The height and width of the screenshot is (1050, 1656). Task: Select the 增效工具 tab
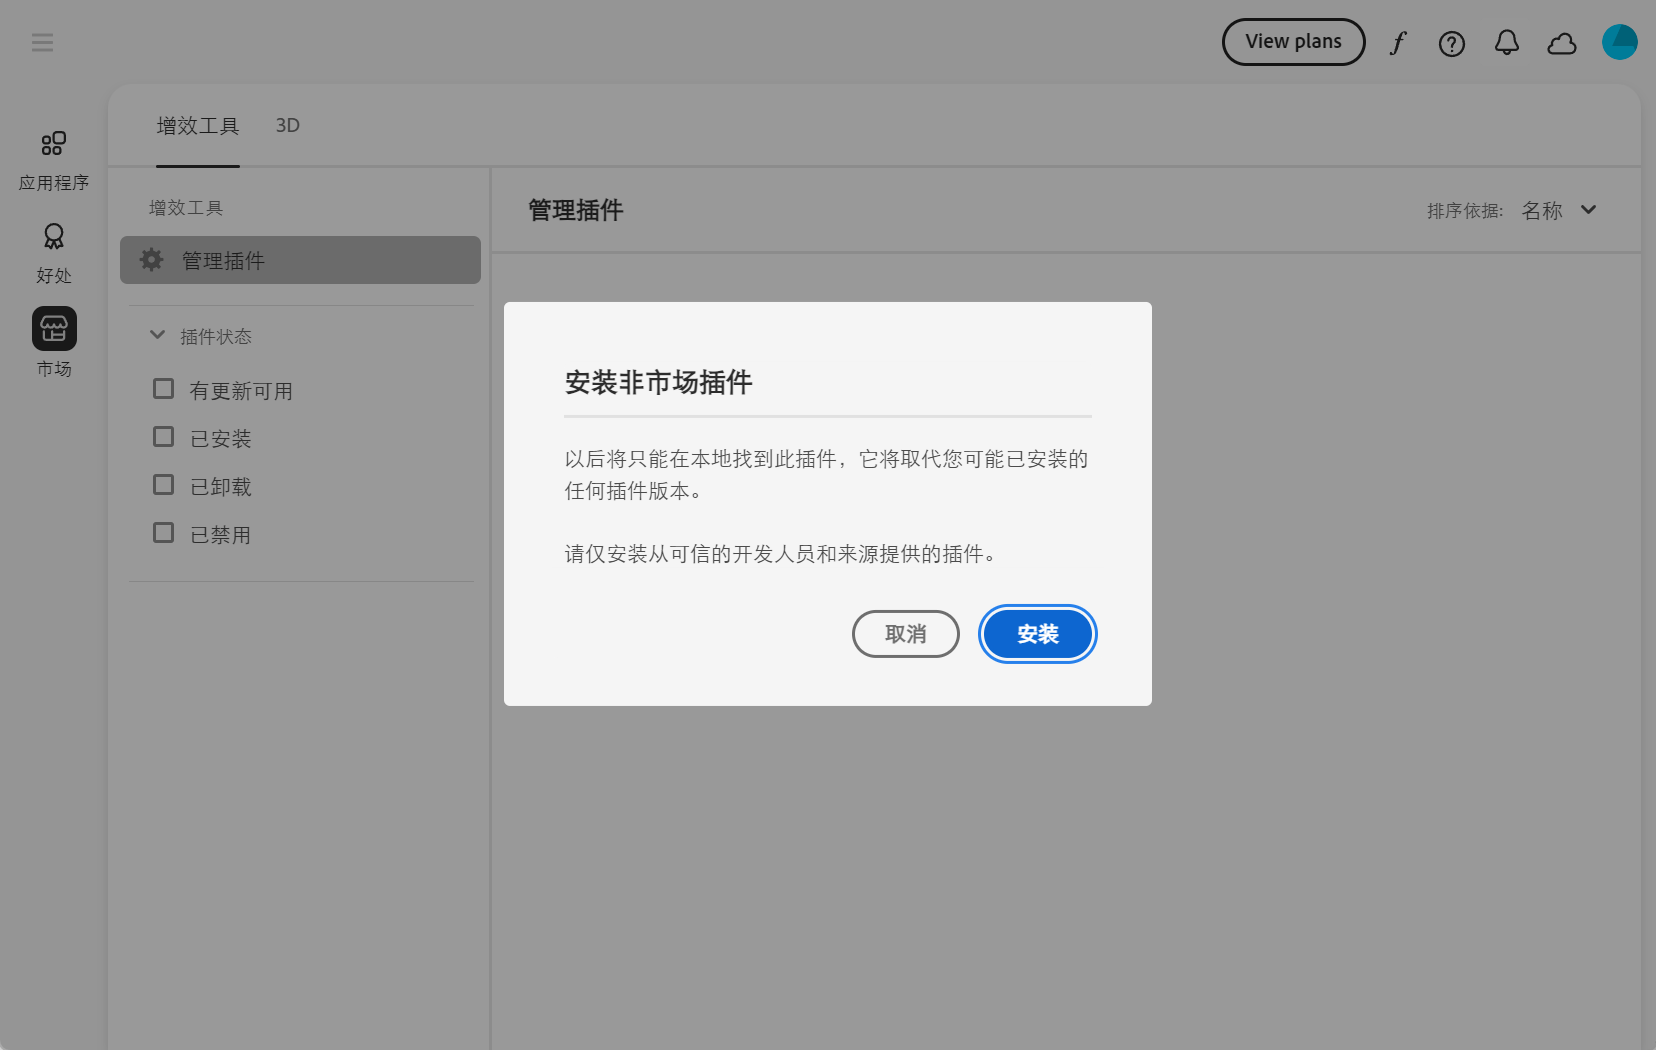(198, 126)
